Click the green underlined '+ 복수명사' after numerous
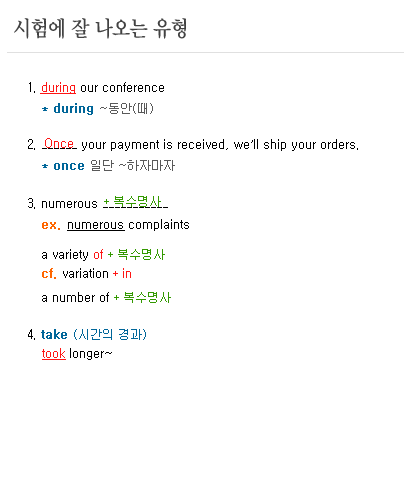This screenshot has width=410, height=480. click(x=136, y=202)
